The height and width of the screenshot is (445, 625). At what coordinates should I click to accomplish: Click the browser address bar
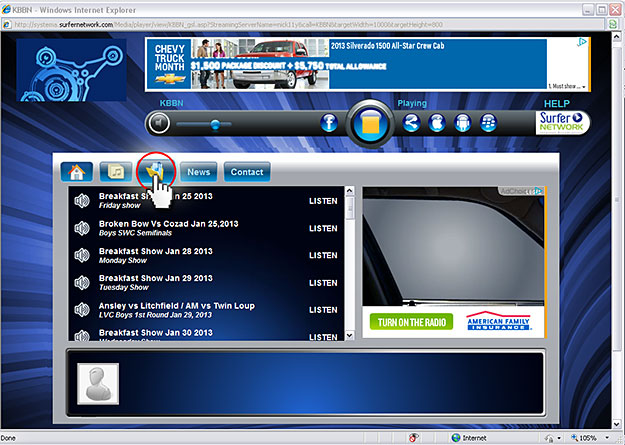[305, 24]
